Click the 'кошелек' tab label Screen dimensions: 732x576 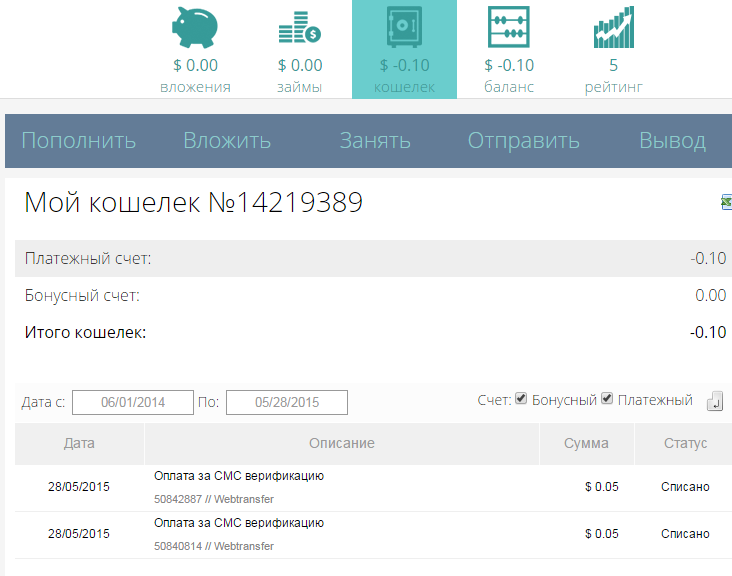404,87
